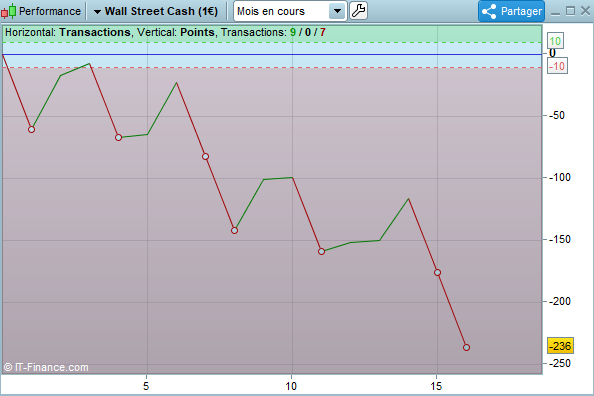Click the -250 vertical axis label
The image size is (594, 396).
560,363
